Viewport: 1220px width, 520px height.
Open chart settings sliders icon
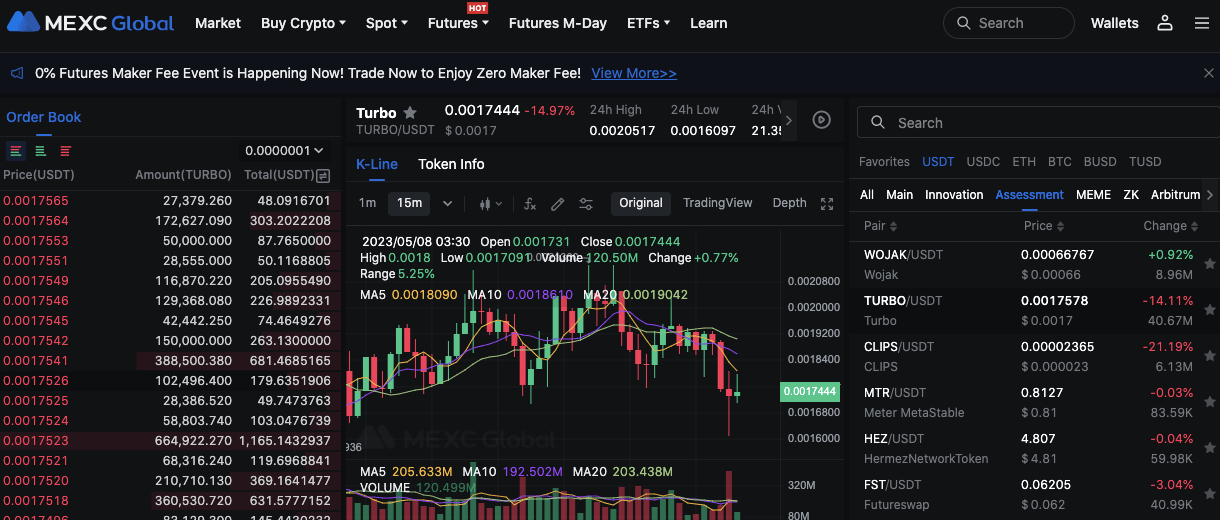click(x=586, y=203)
